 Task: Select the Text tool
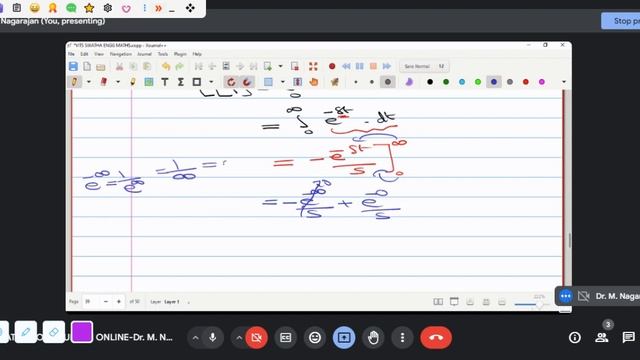pos(164,82)
